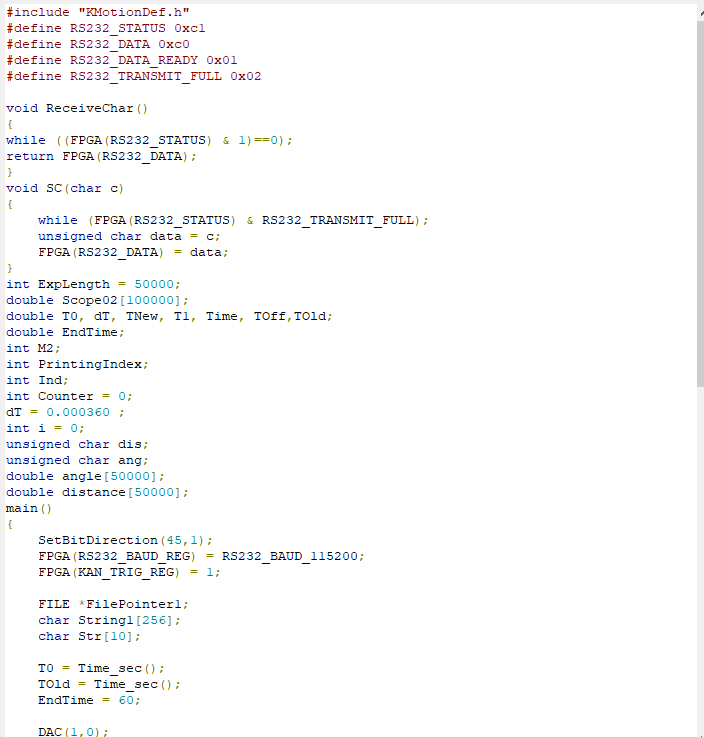The width and height of the screenshot is (704, 737).
Task: Click on void SC(char c) declaration
Action: click(x=64, y=188)
